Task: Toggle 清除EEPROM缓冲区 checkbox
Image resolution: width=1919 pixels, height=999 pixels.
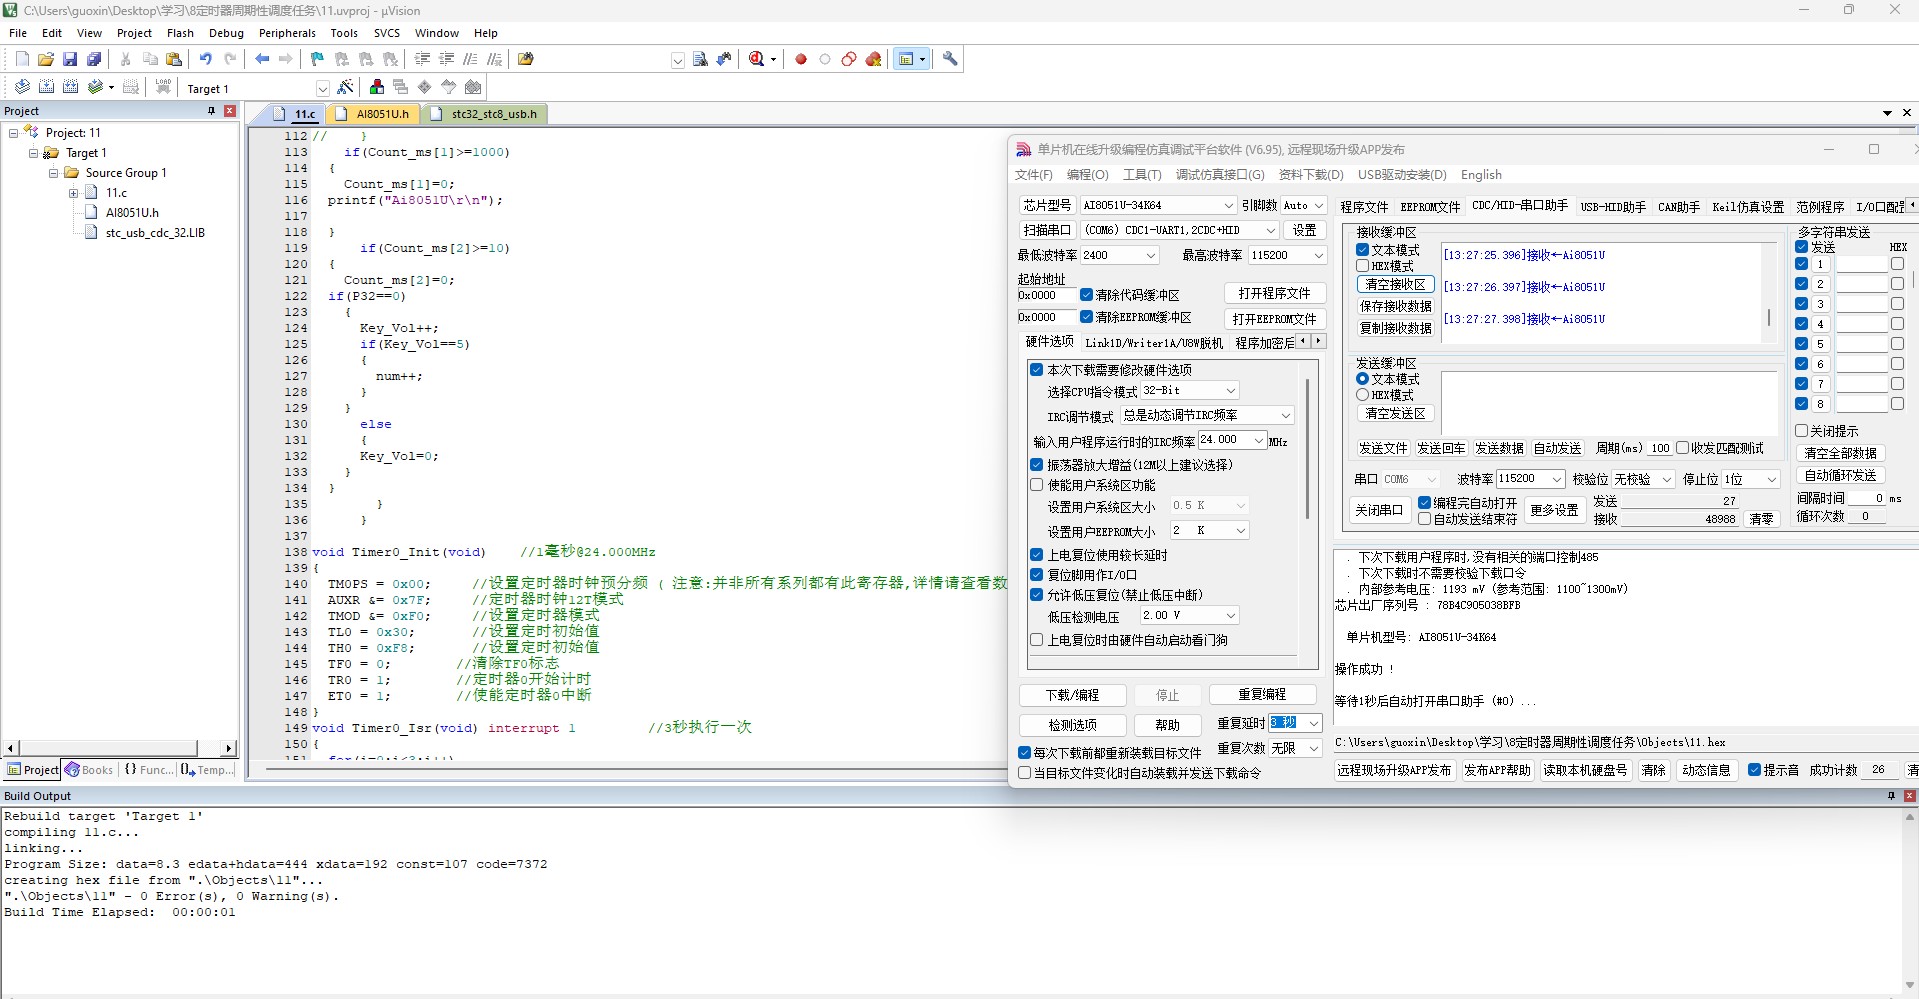Action: click(1086, 317)
